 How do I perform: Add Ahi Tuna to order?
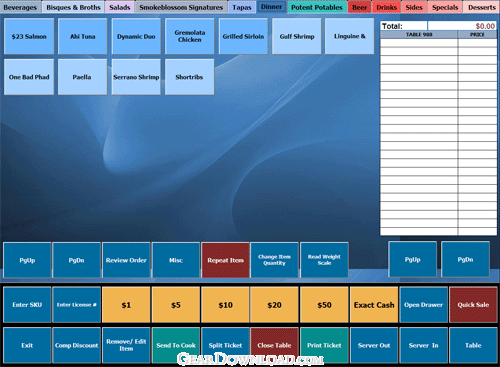tap(83, 36)
